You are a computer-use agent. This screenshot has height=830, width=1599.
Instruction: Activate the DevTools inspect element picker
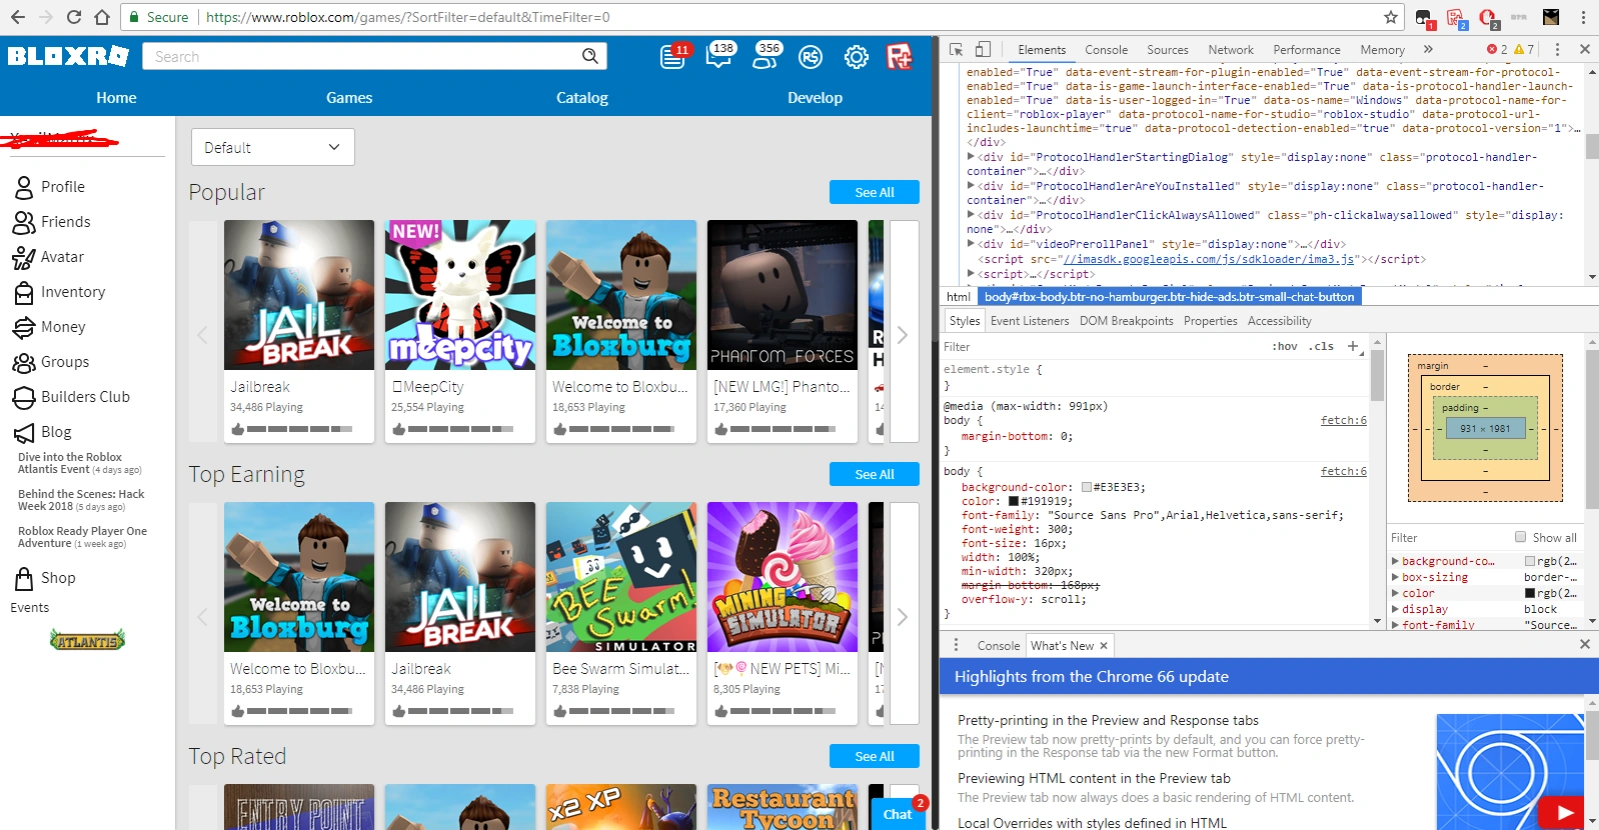(956, 49)
